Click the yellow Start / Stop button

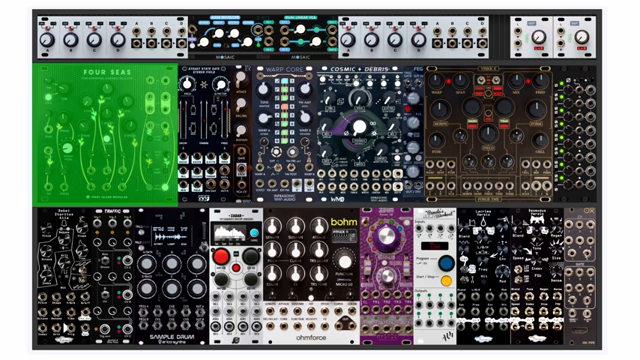[446, 281]
